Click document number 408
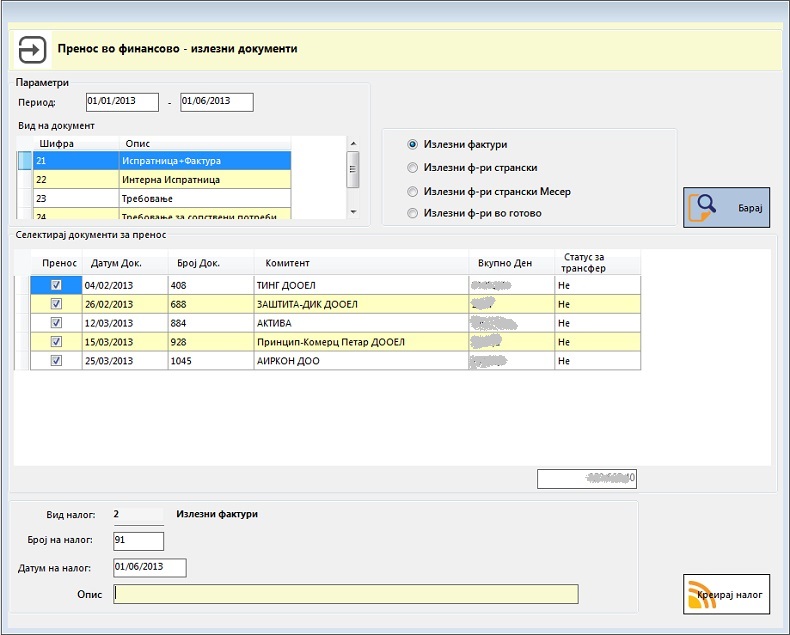This screenshot has width=790, height=635. (x=211, y=285)
